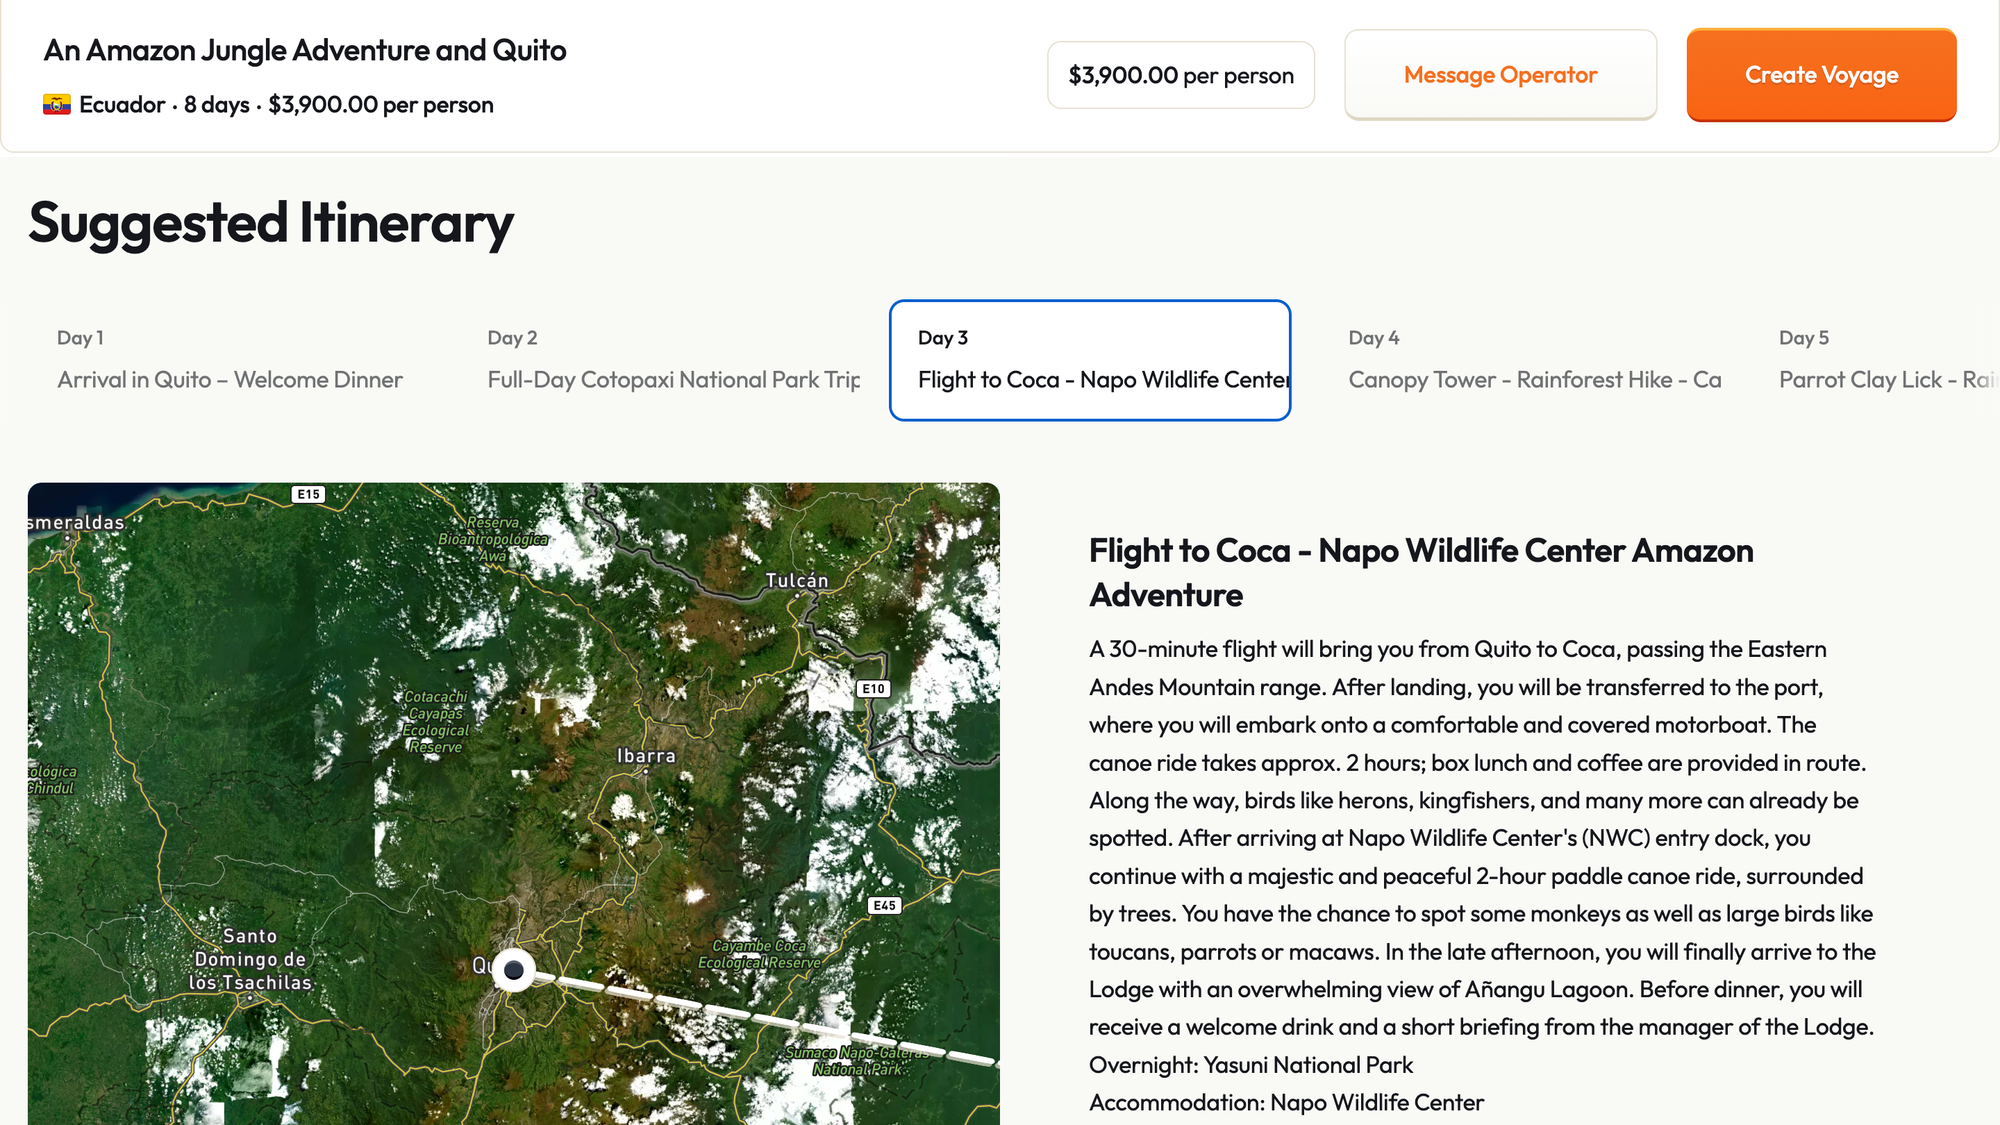The image size is (2000, 1125).
Task: Click Santo Domingo de los Tsachilas label
Action: pos(250,959)
